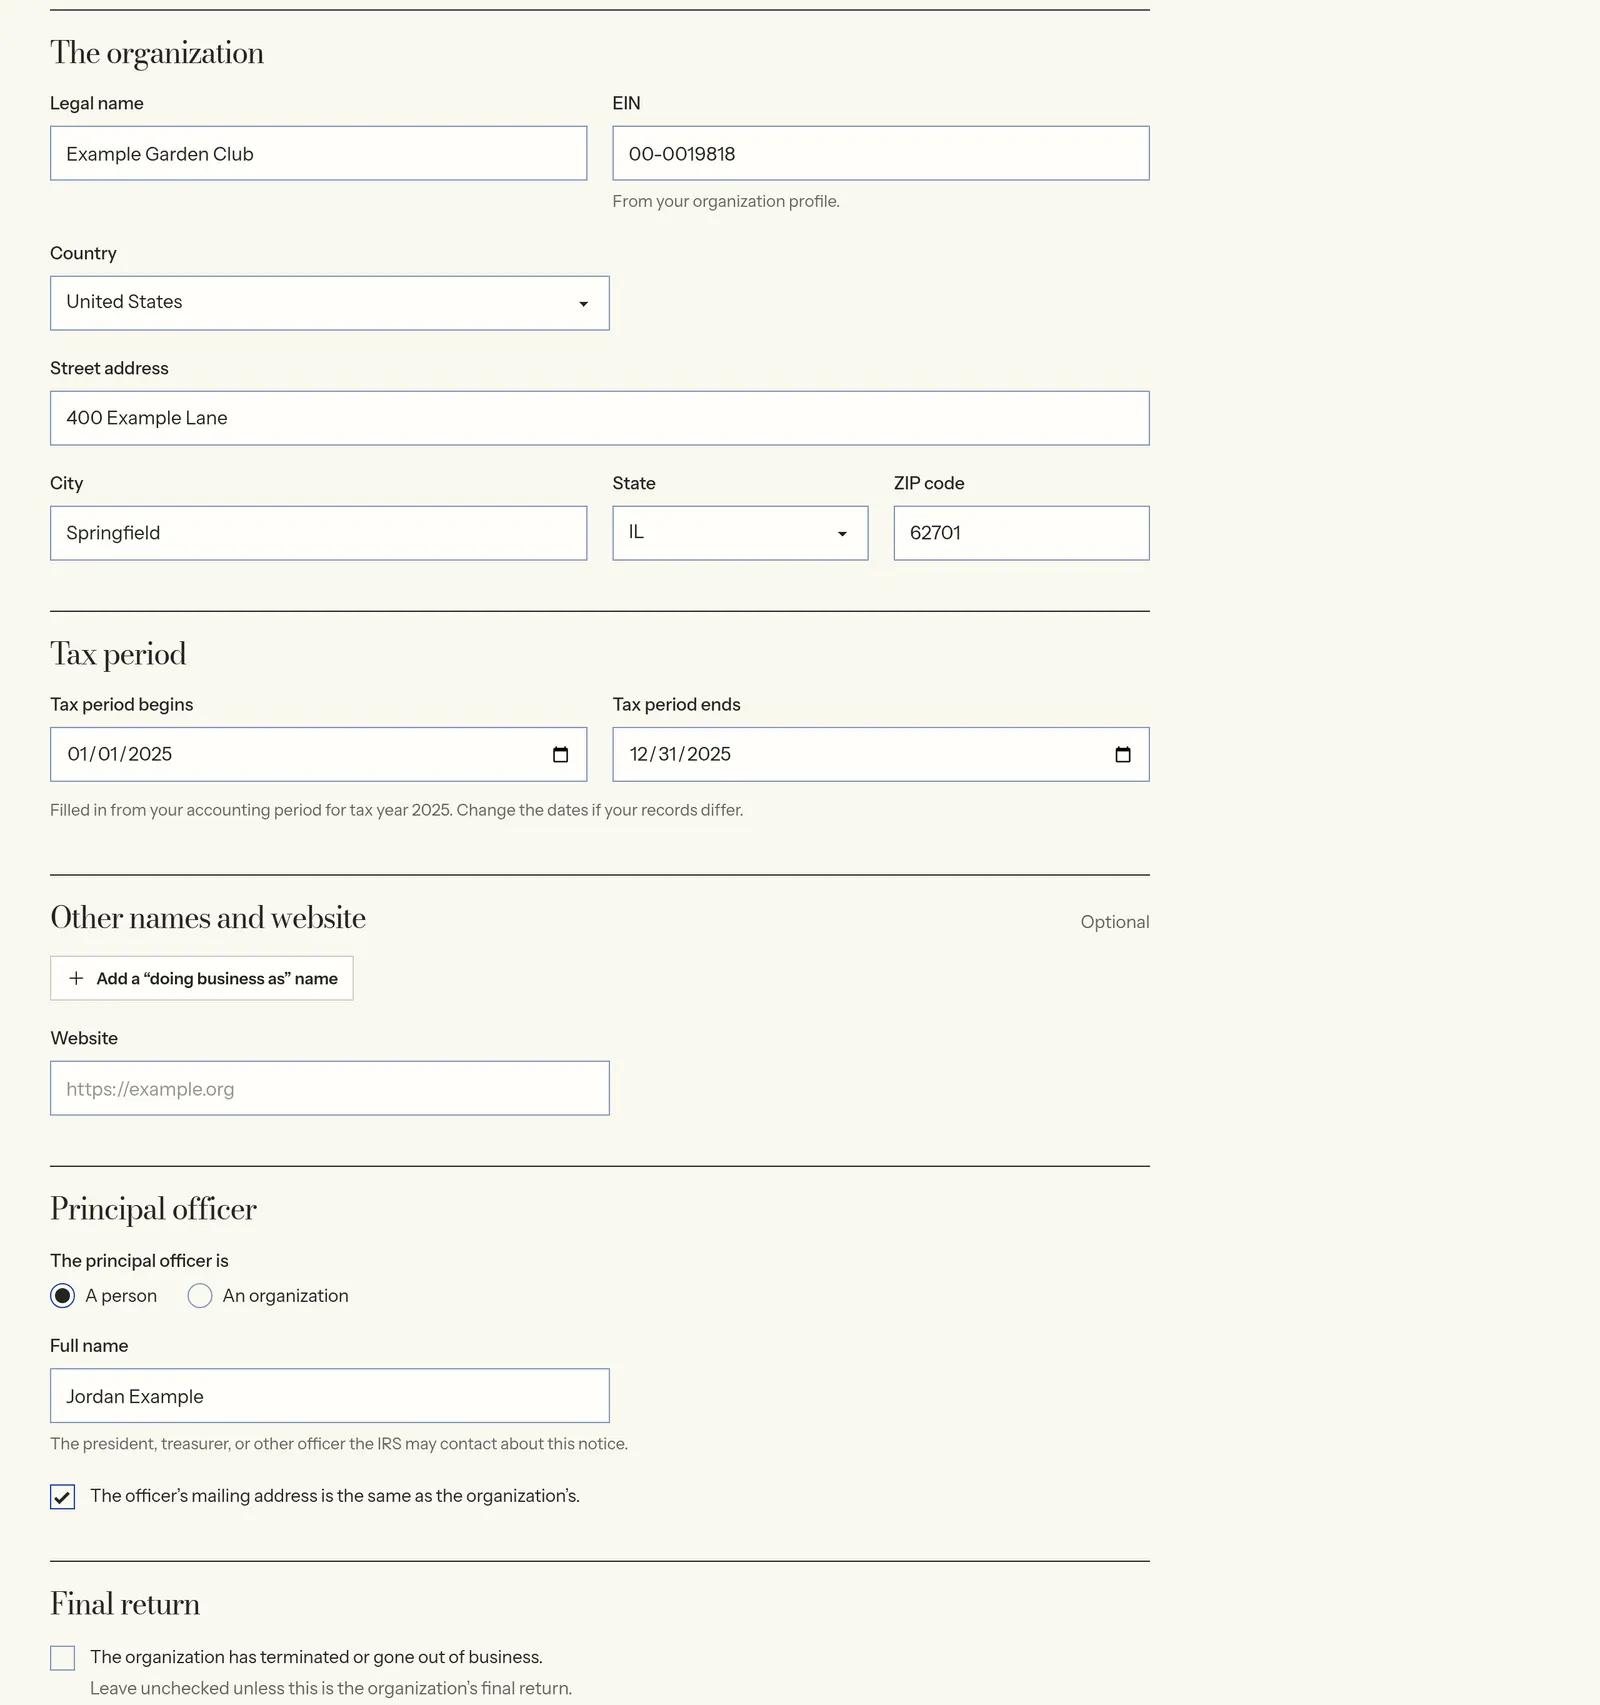Viewport: 1600px width, 1705px height.
Task: Click the City field with Springfield
Action: [x=319, y=533]
